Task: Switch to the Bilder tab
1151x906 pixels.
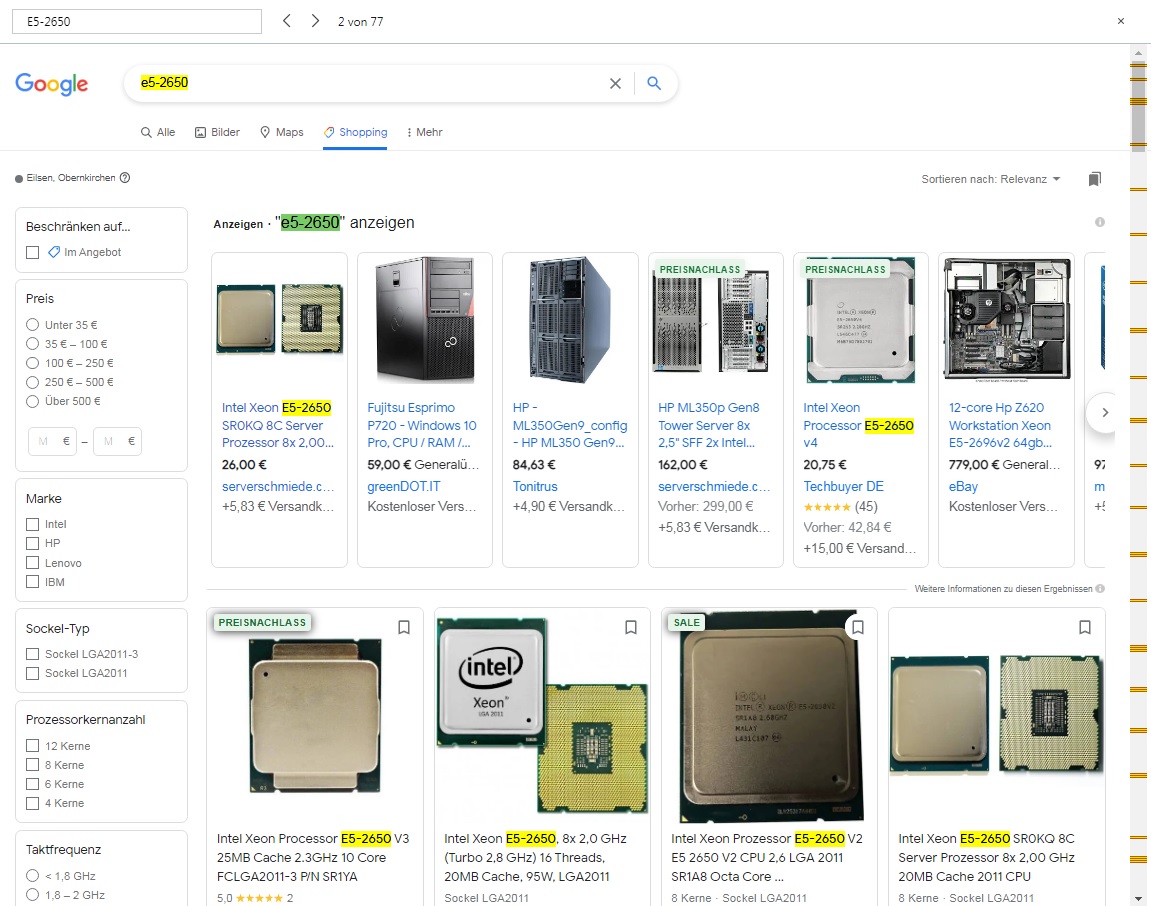Action: (x=217, y=132)
